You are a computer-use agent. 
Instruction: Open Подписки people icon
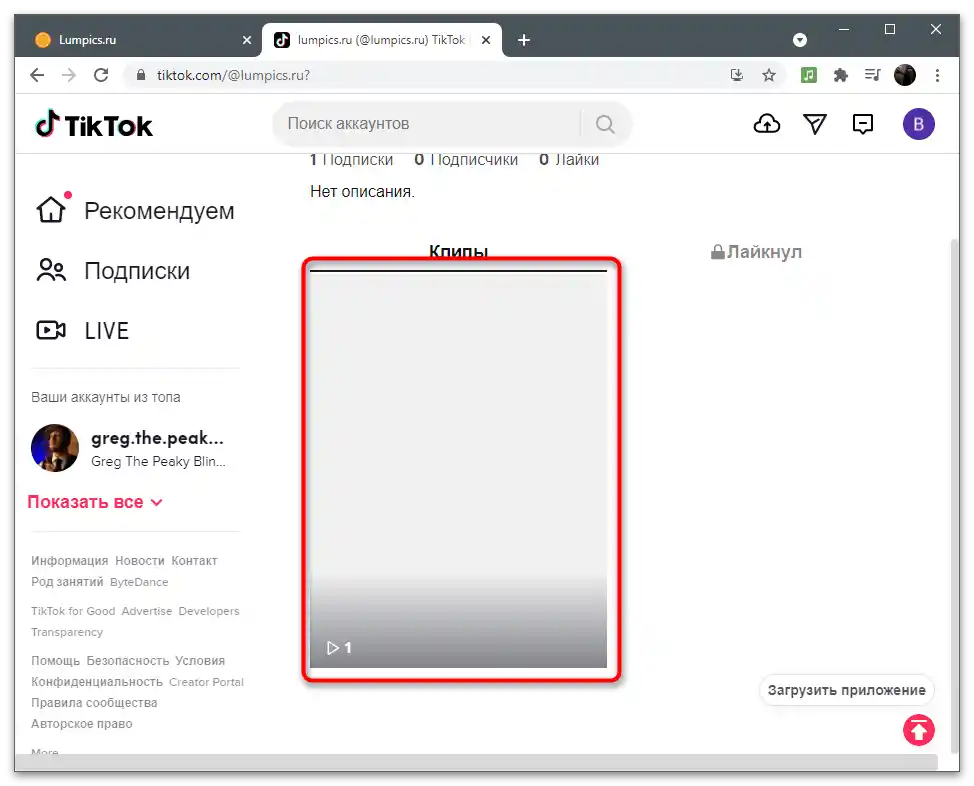[x=50, y=270]
